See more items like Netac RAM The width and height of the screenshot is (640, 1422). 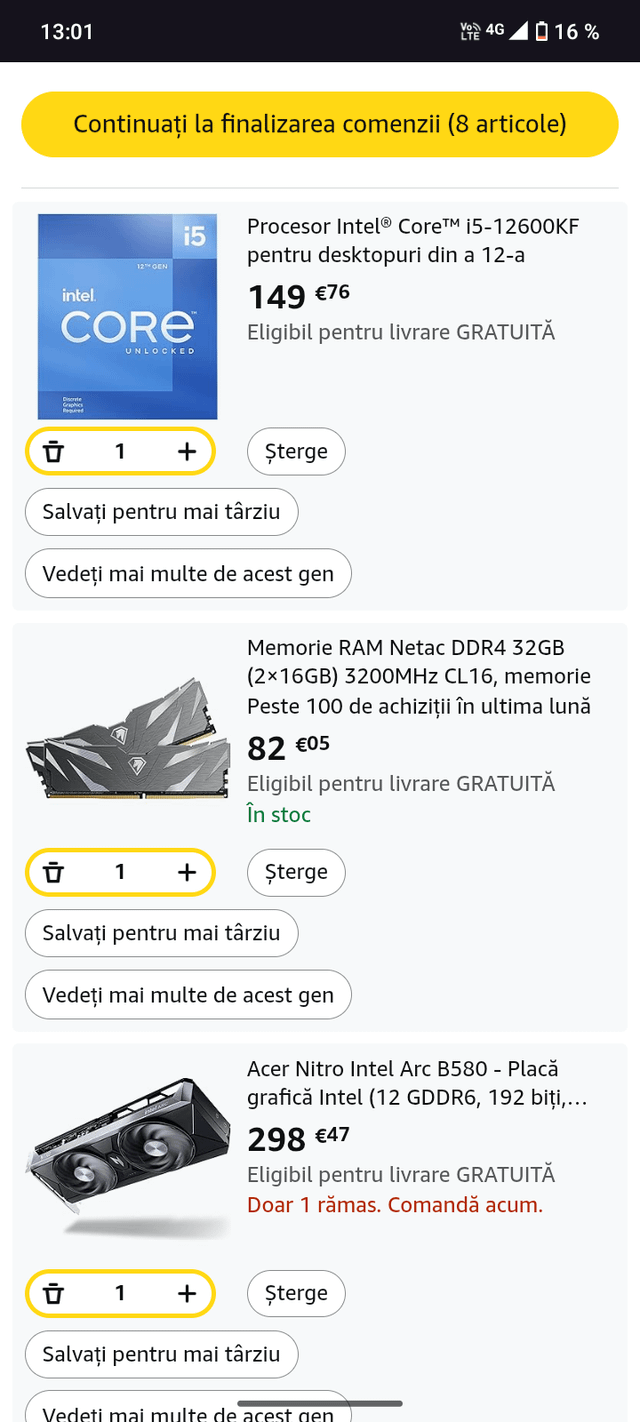(x=188, y=996)
